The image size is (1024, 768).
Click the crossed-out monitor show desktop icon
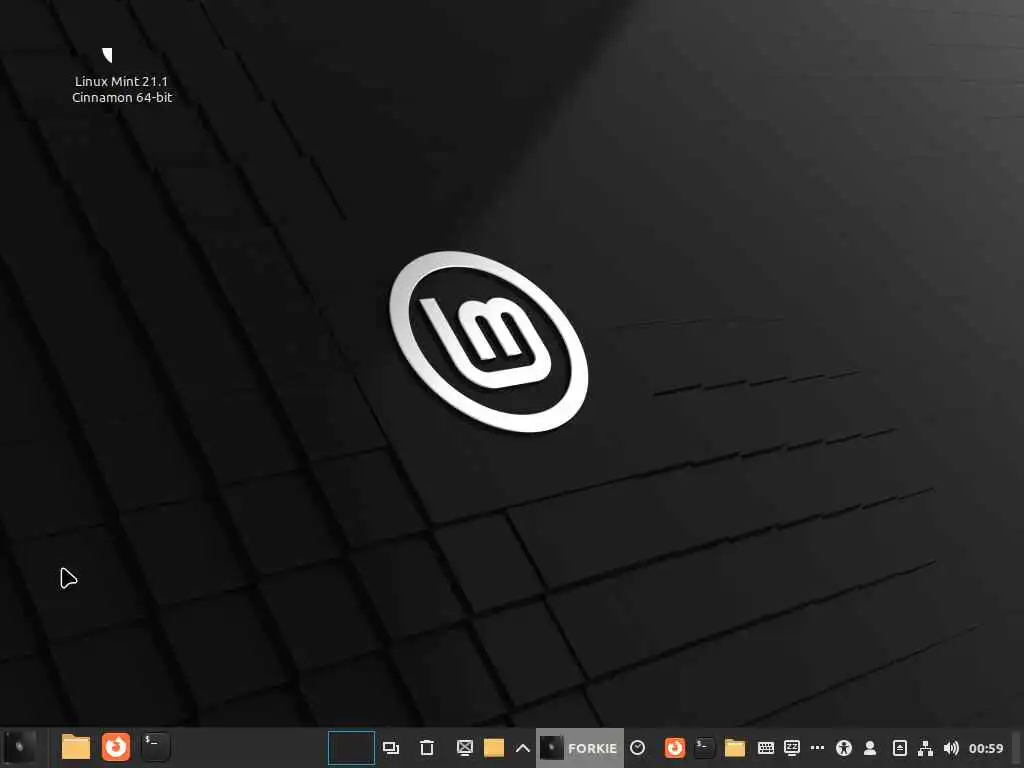[464, 748]
